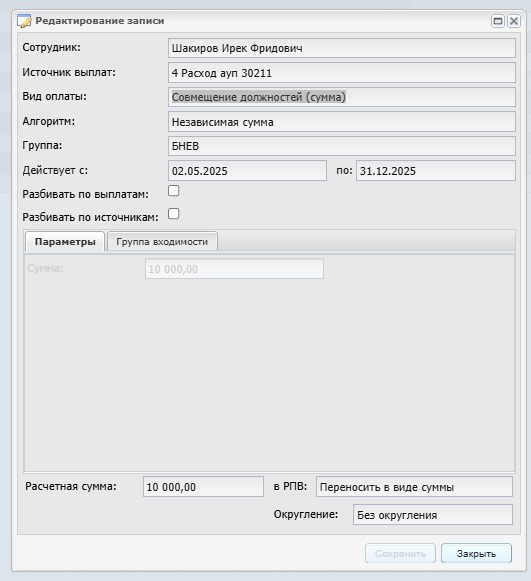531x581 pixels.
Task: Click the greyed Сумма: label
Action: tap(46, 268)
